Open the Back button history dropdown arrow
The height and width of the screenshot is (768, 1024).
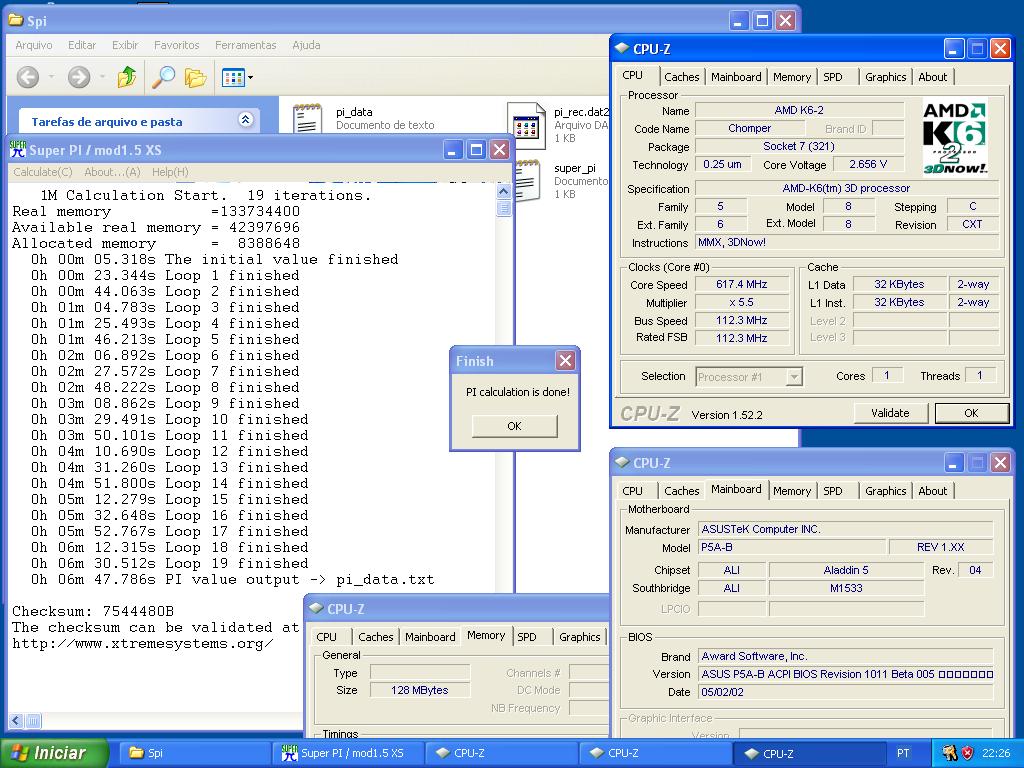[x=51, y=77]
